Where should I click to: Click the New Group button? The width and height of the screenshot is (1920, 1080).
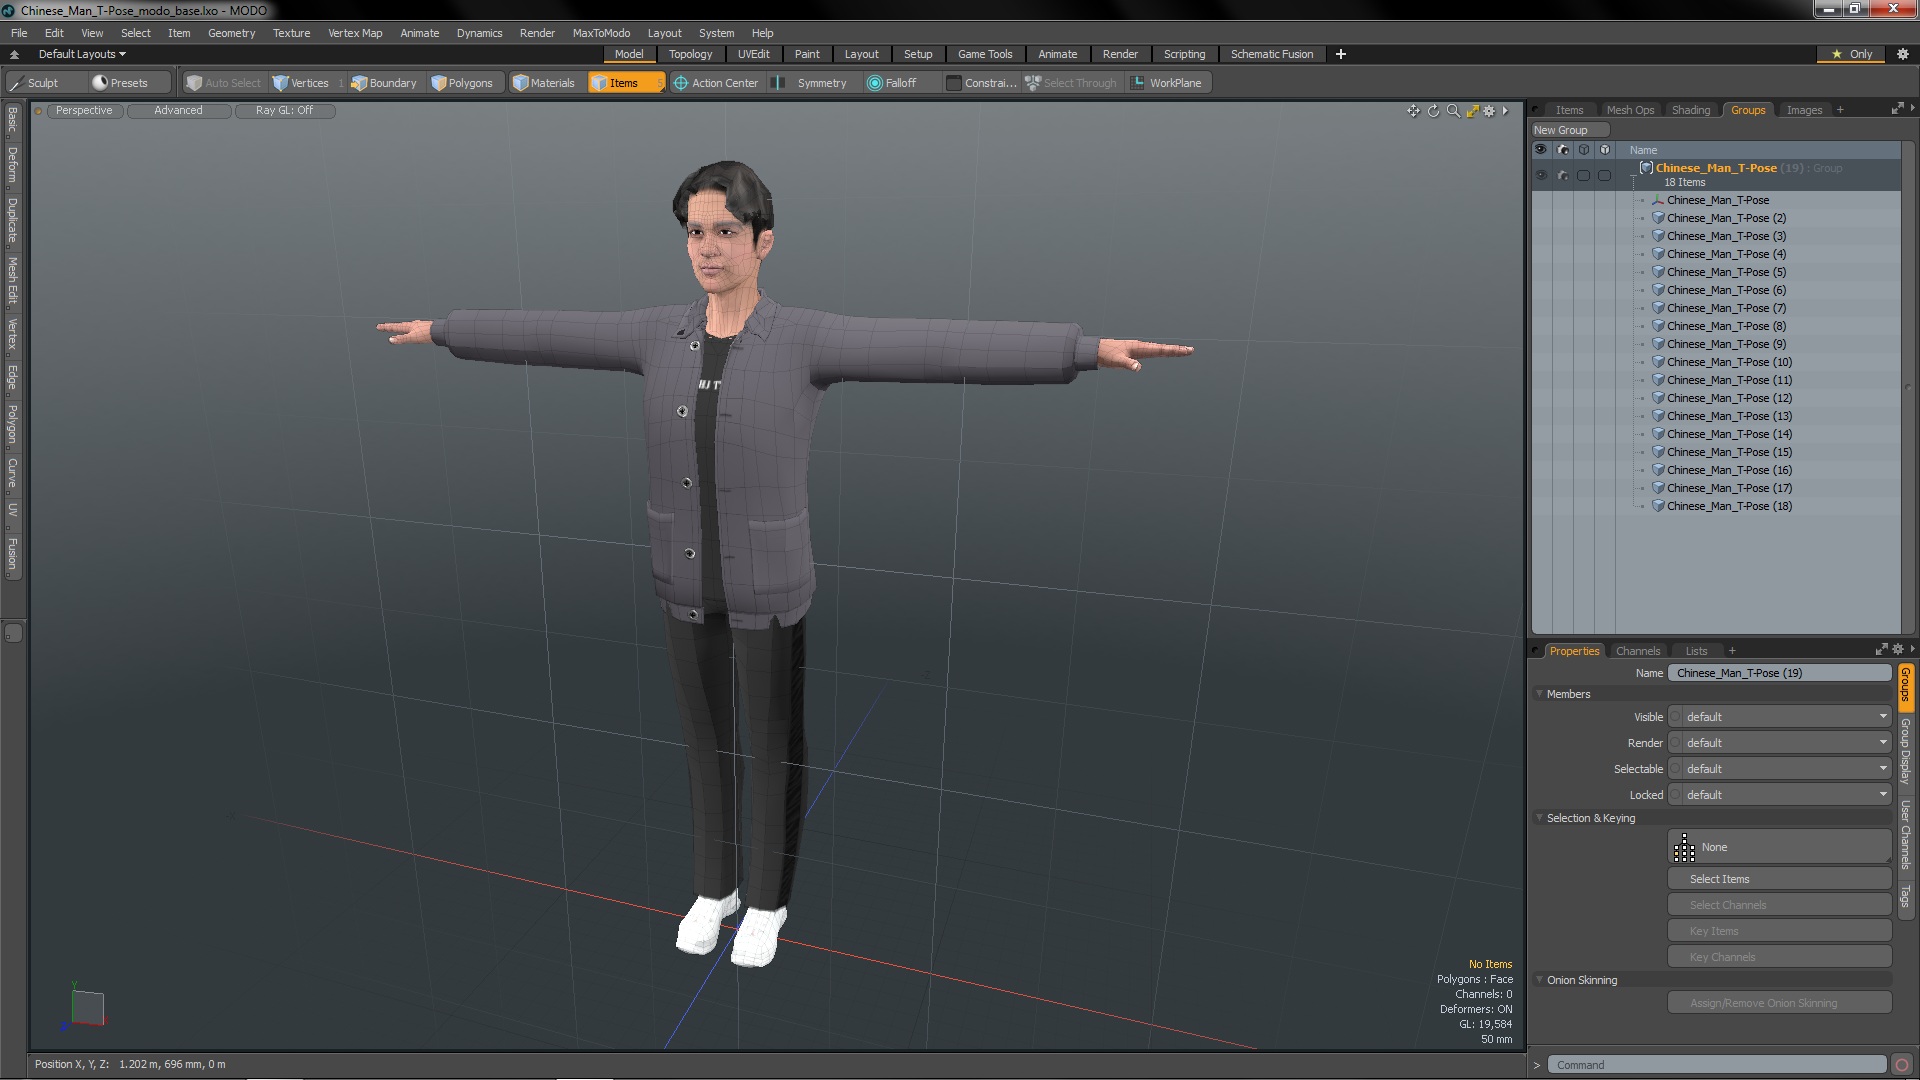pos(1569,130)
